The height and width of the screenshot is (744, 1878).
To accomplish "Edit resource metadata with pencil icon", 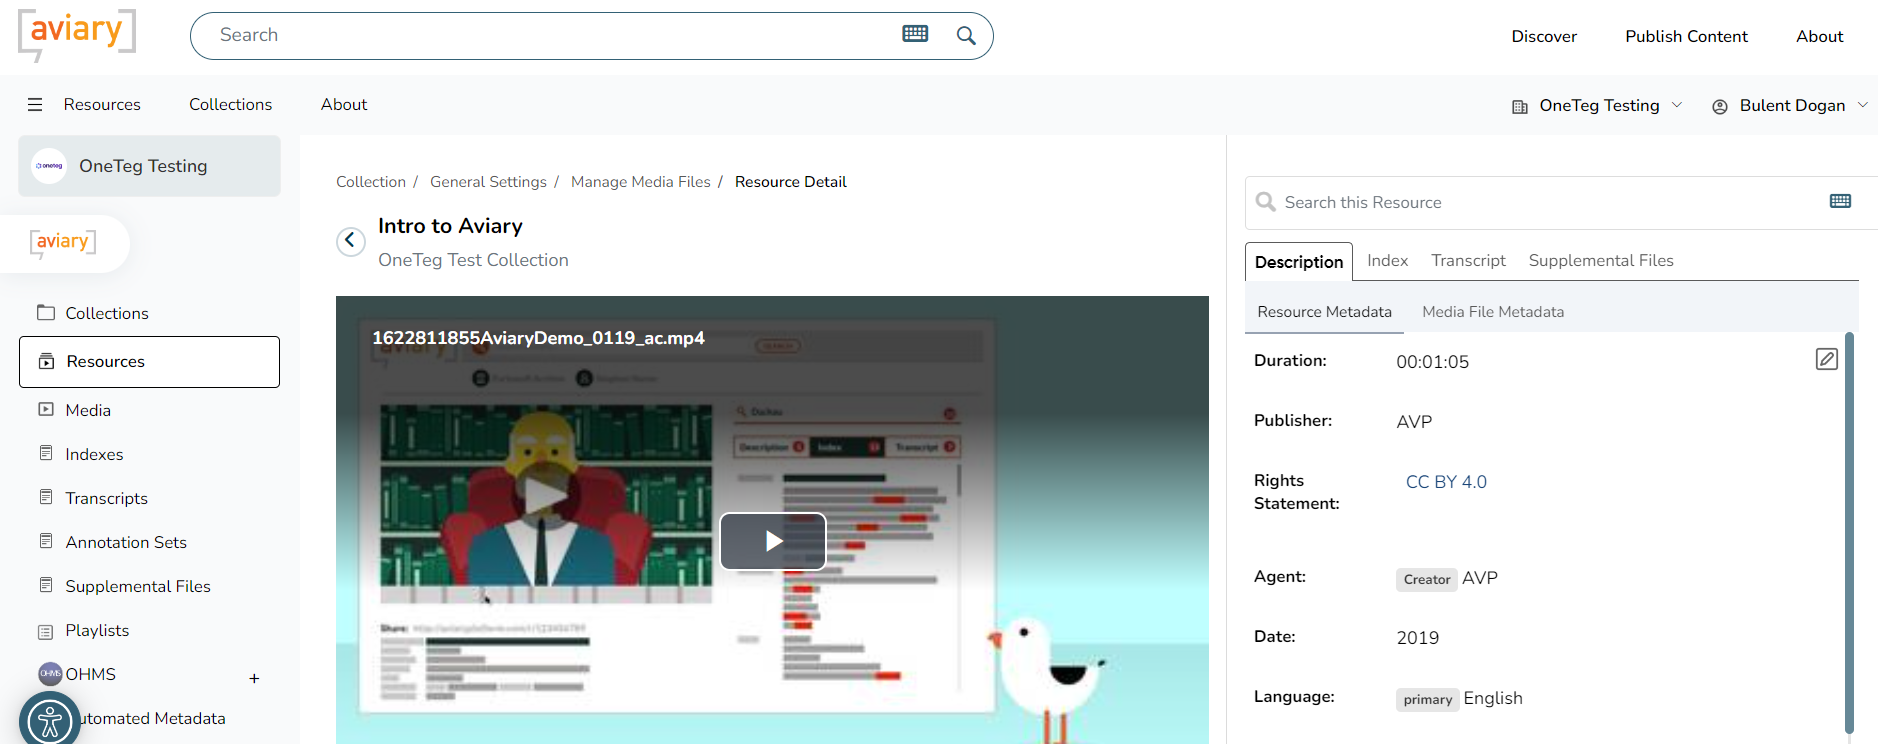I will click(x=1825, y=359).
